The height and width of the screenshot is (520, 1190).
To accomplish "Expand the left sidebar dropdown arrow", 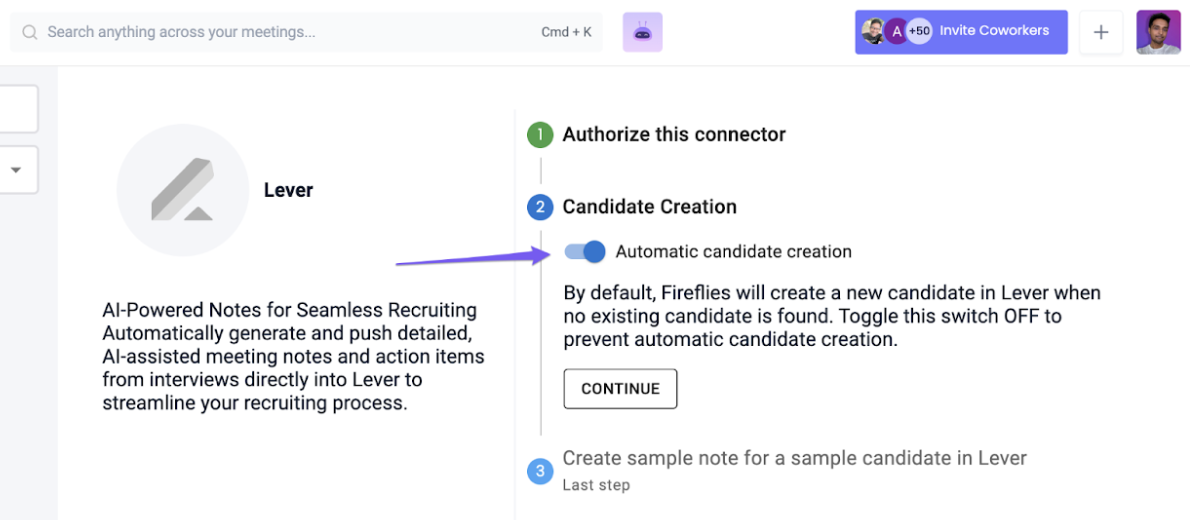I will [x=15, y=170].
